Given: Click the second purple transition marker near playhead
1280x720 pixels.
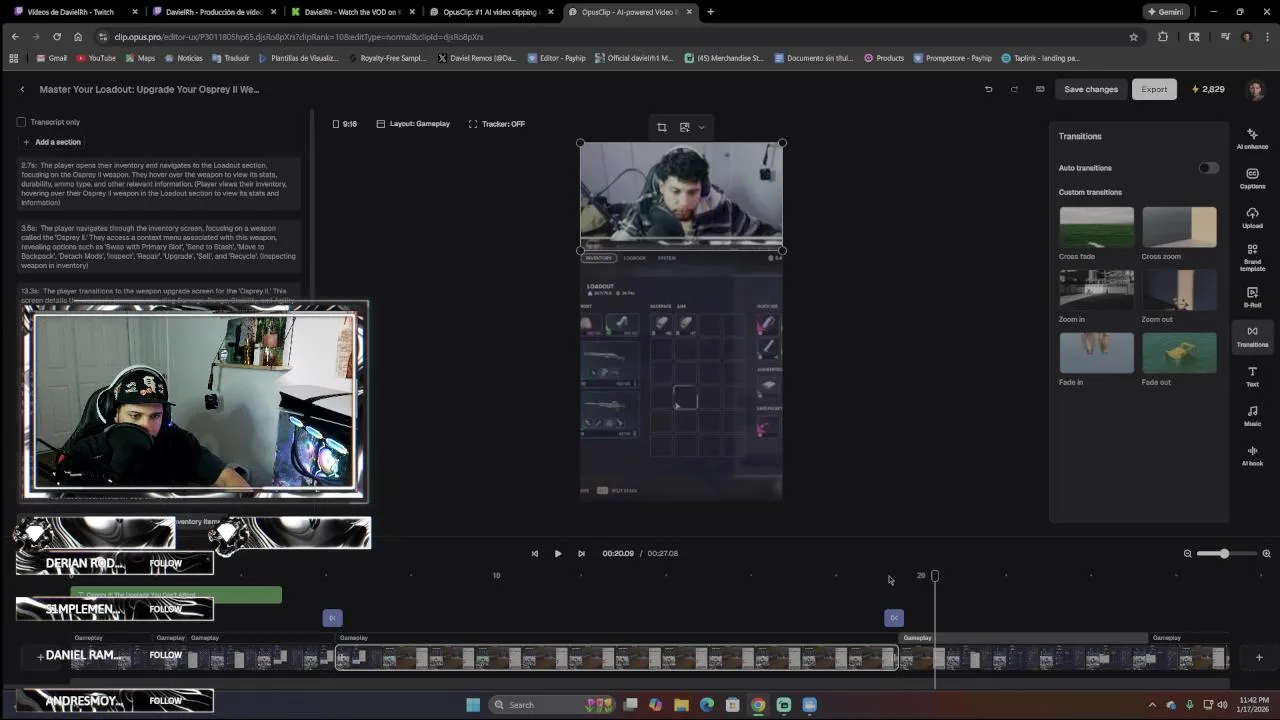Looking at the screenshot, I should 894,618.
